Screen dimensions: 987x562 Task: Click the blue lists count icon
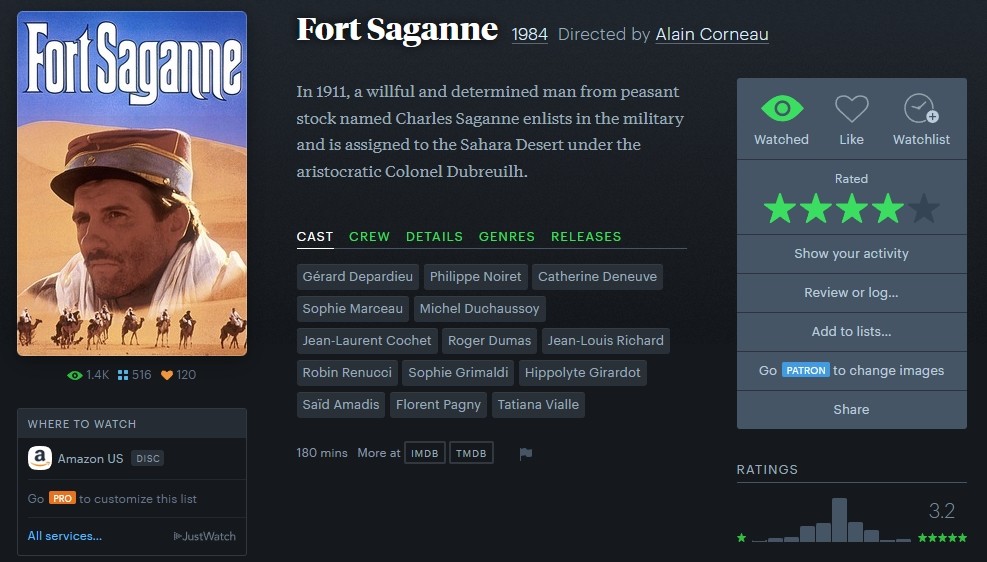tap(134, 375)
